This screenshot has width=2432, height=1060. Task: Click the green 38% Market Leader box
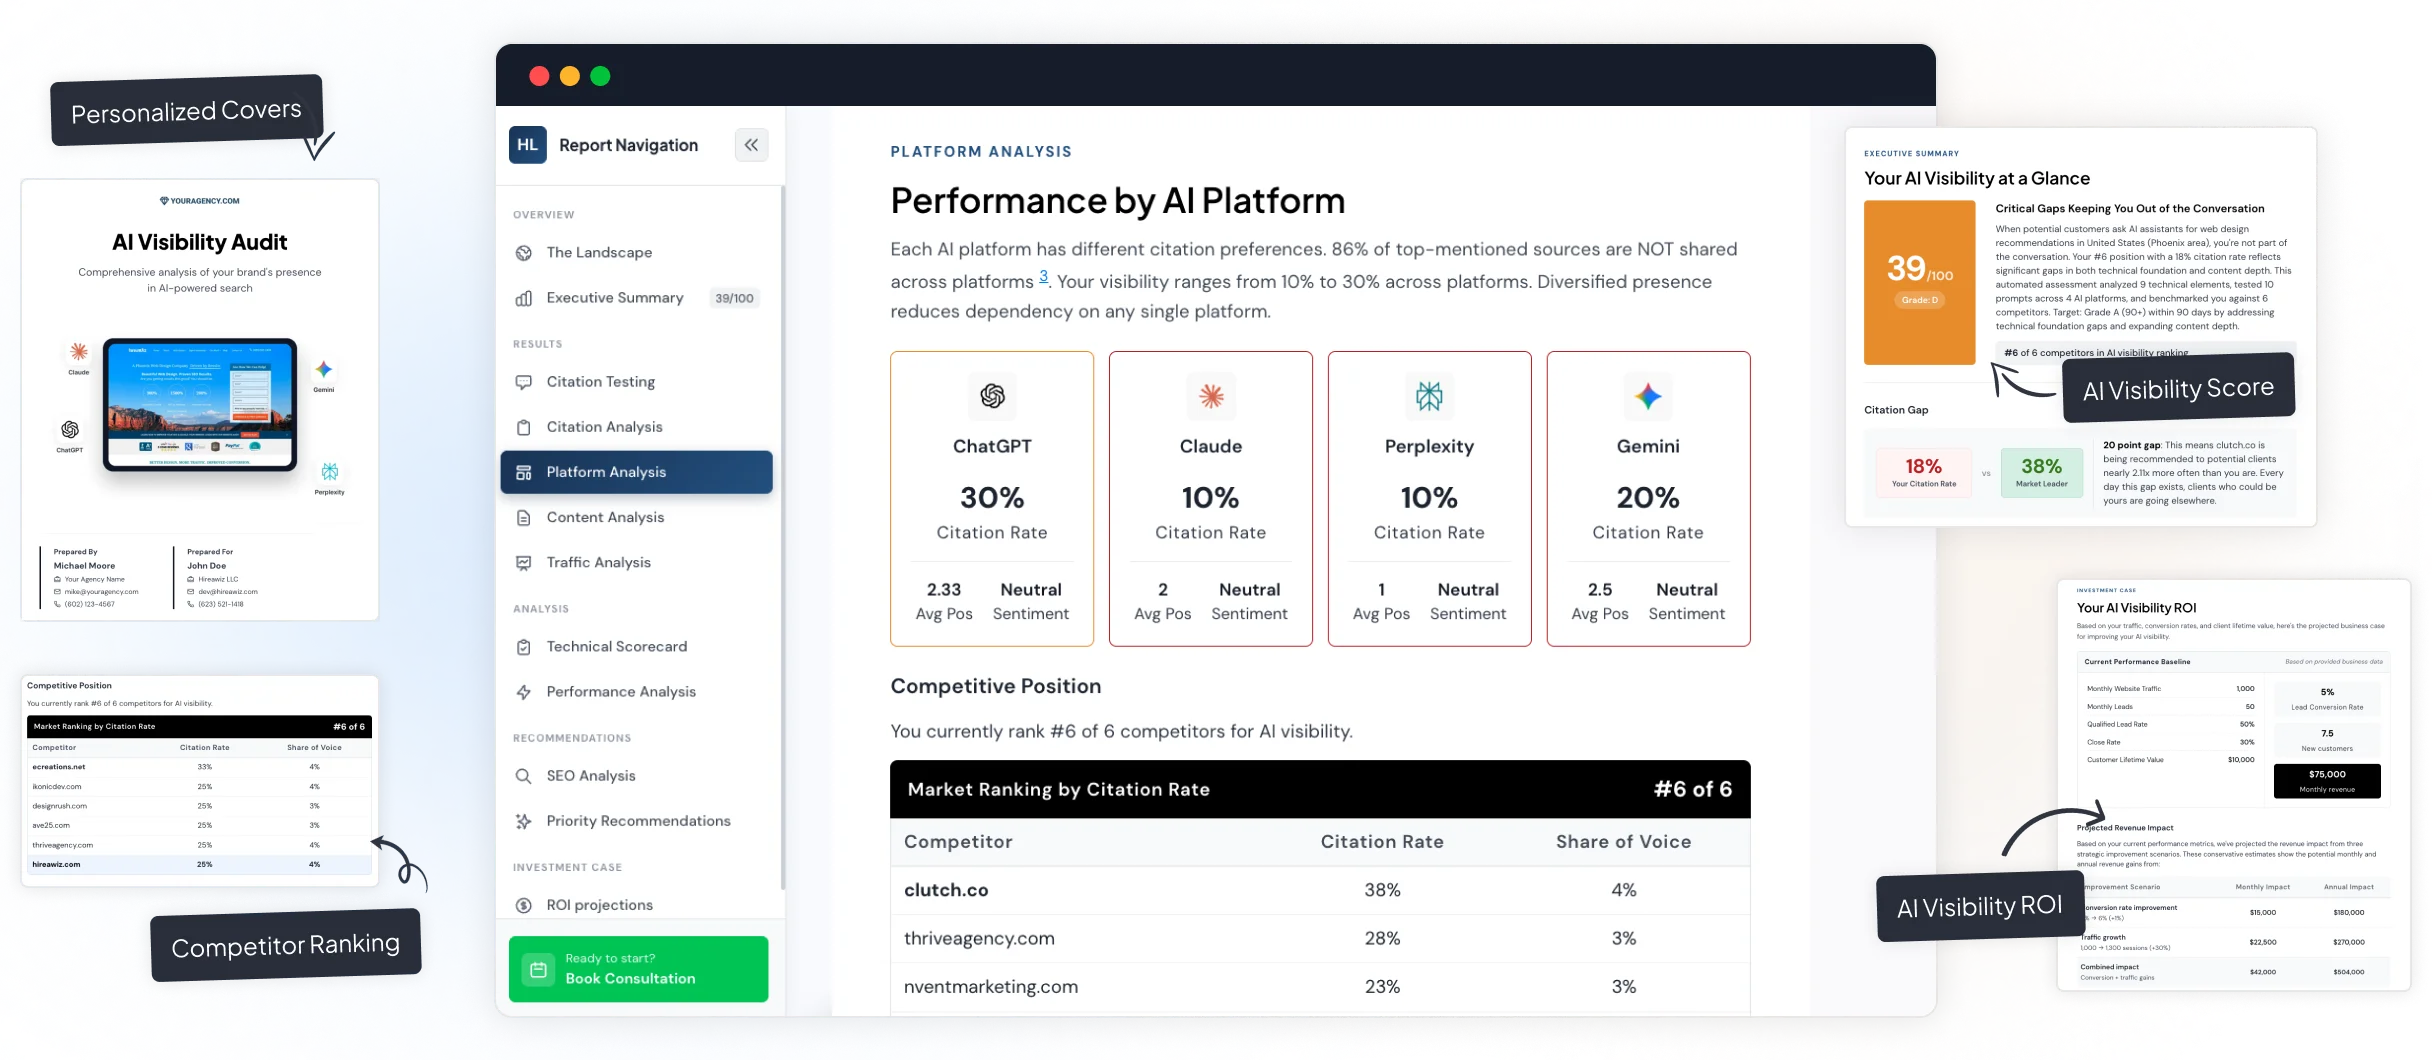(2041, 473)
